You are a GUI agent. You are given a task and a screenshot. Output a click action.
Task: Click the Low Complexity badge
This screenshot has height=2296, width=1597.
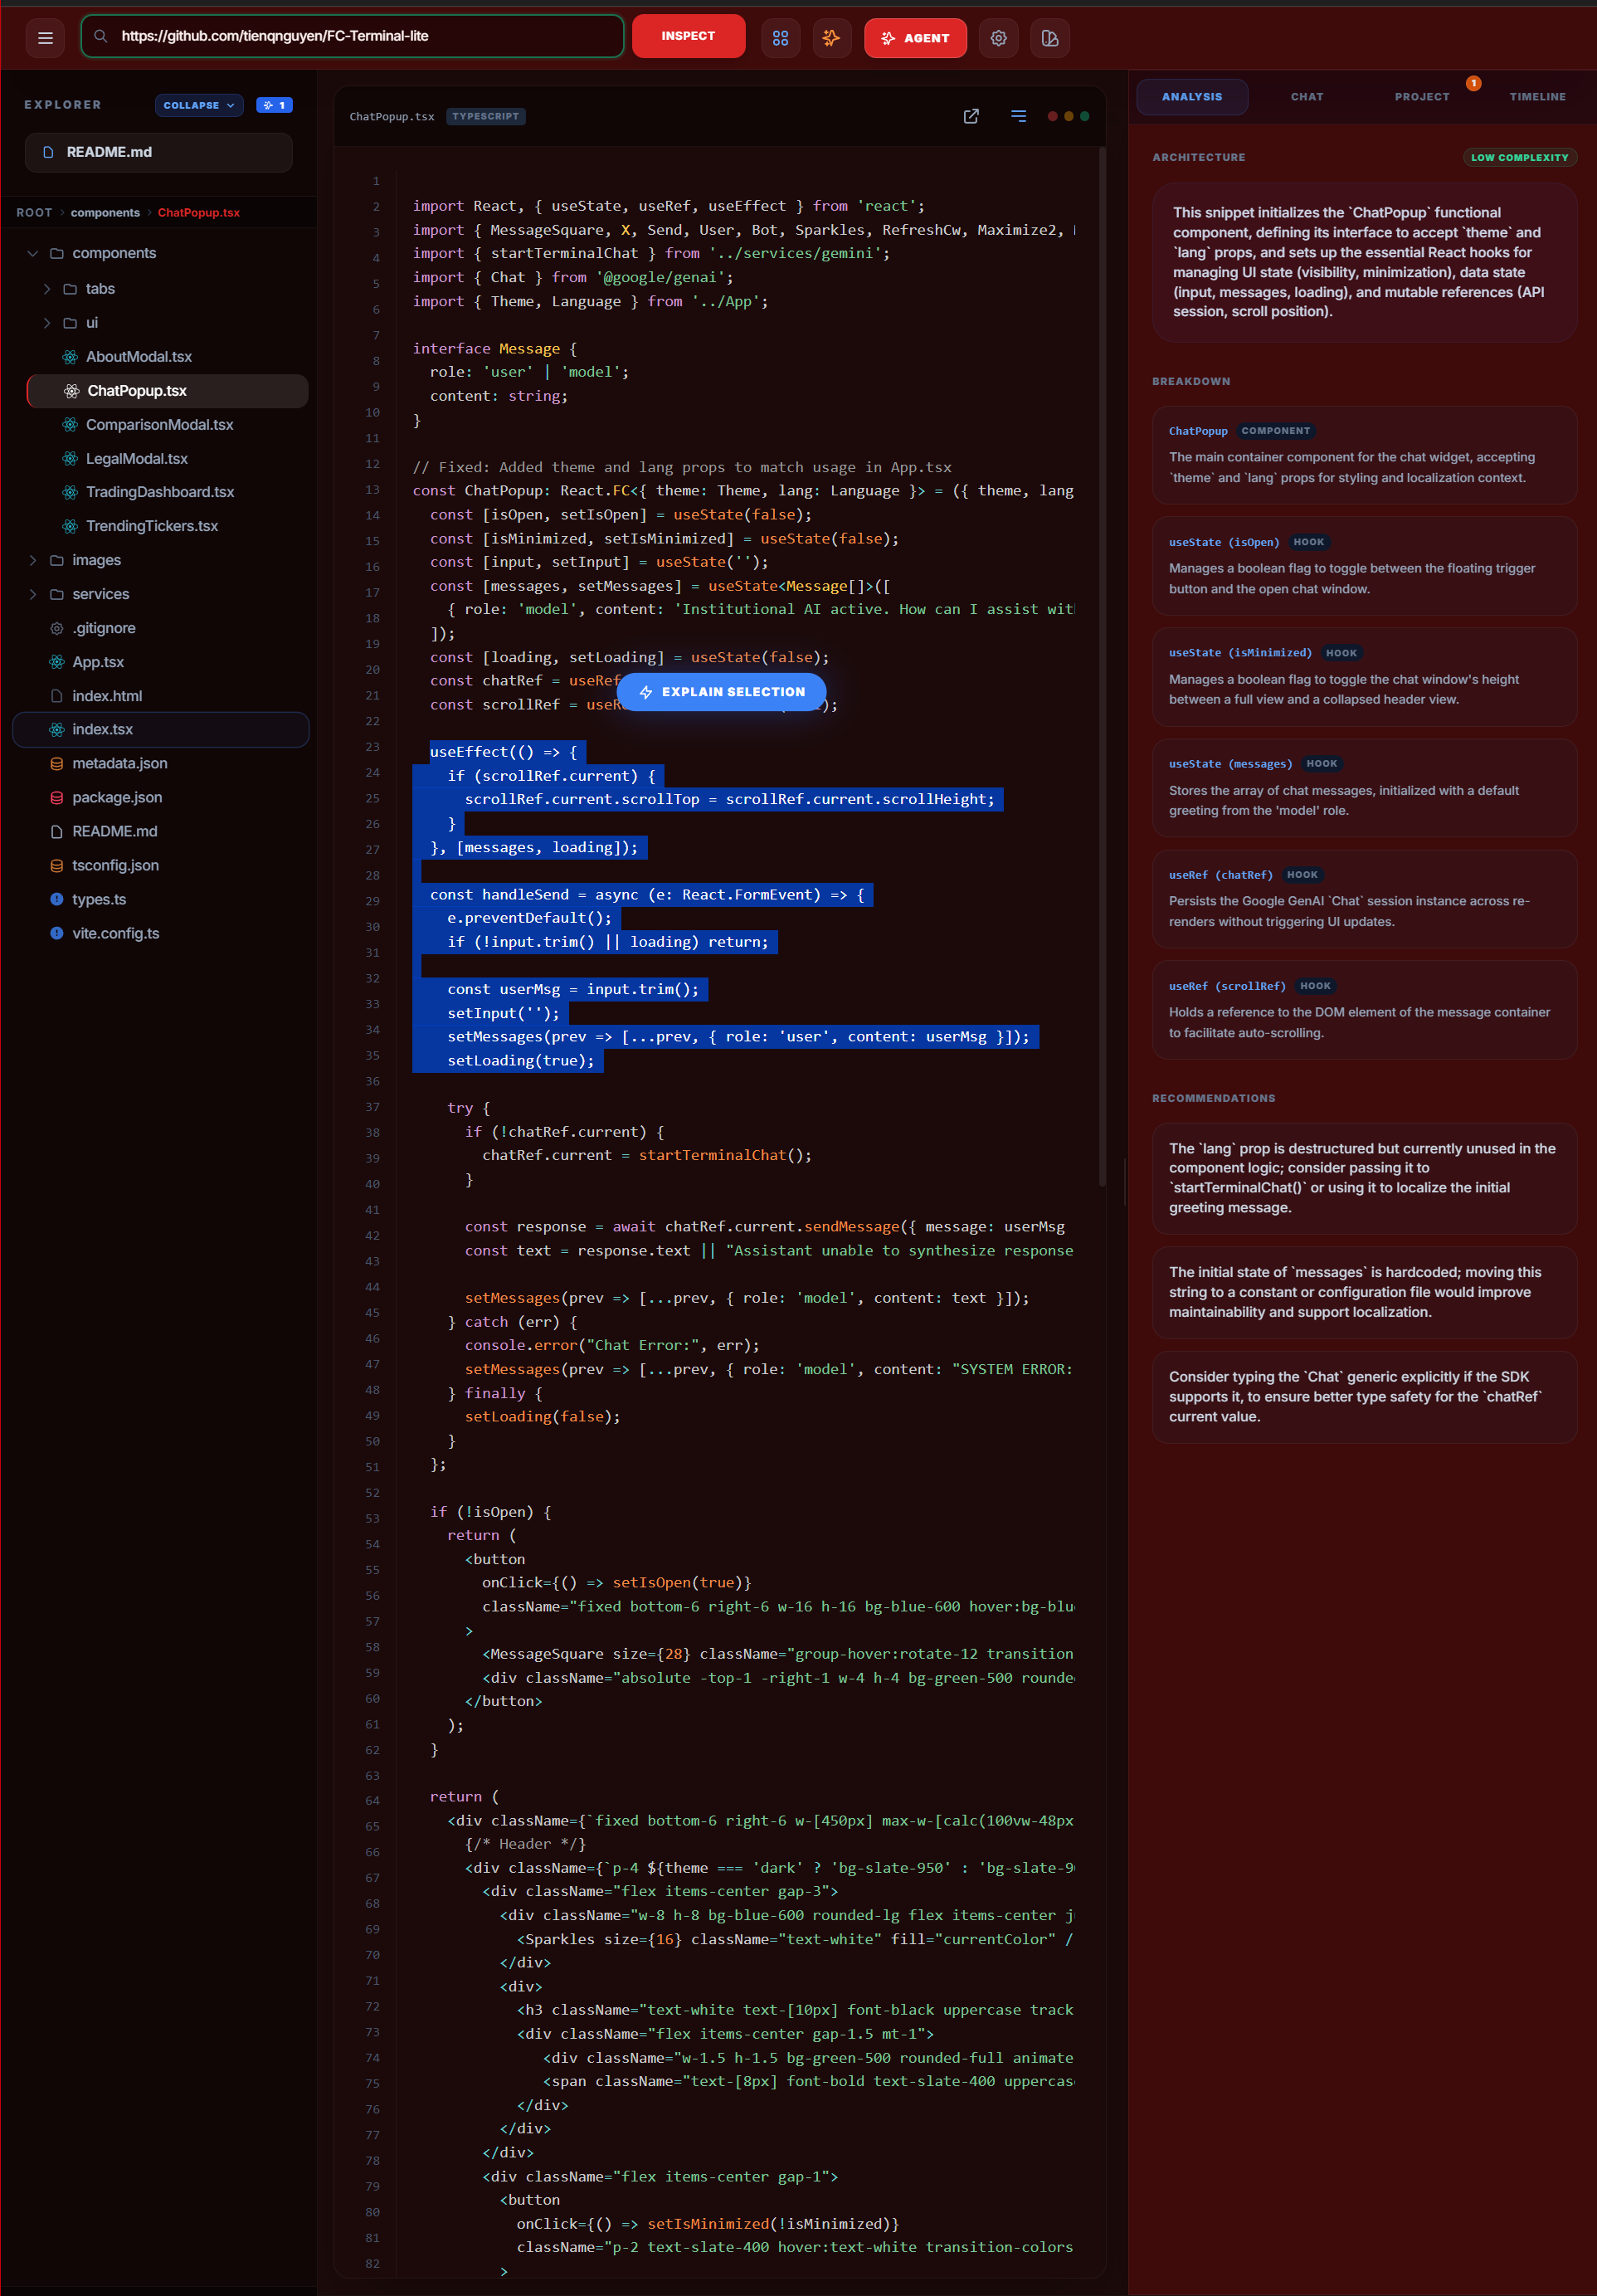1520,157
